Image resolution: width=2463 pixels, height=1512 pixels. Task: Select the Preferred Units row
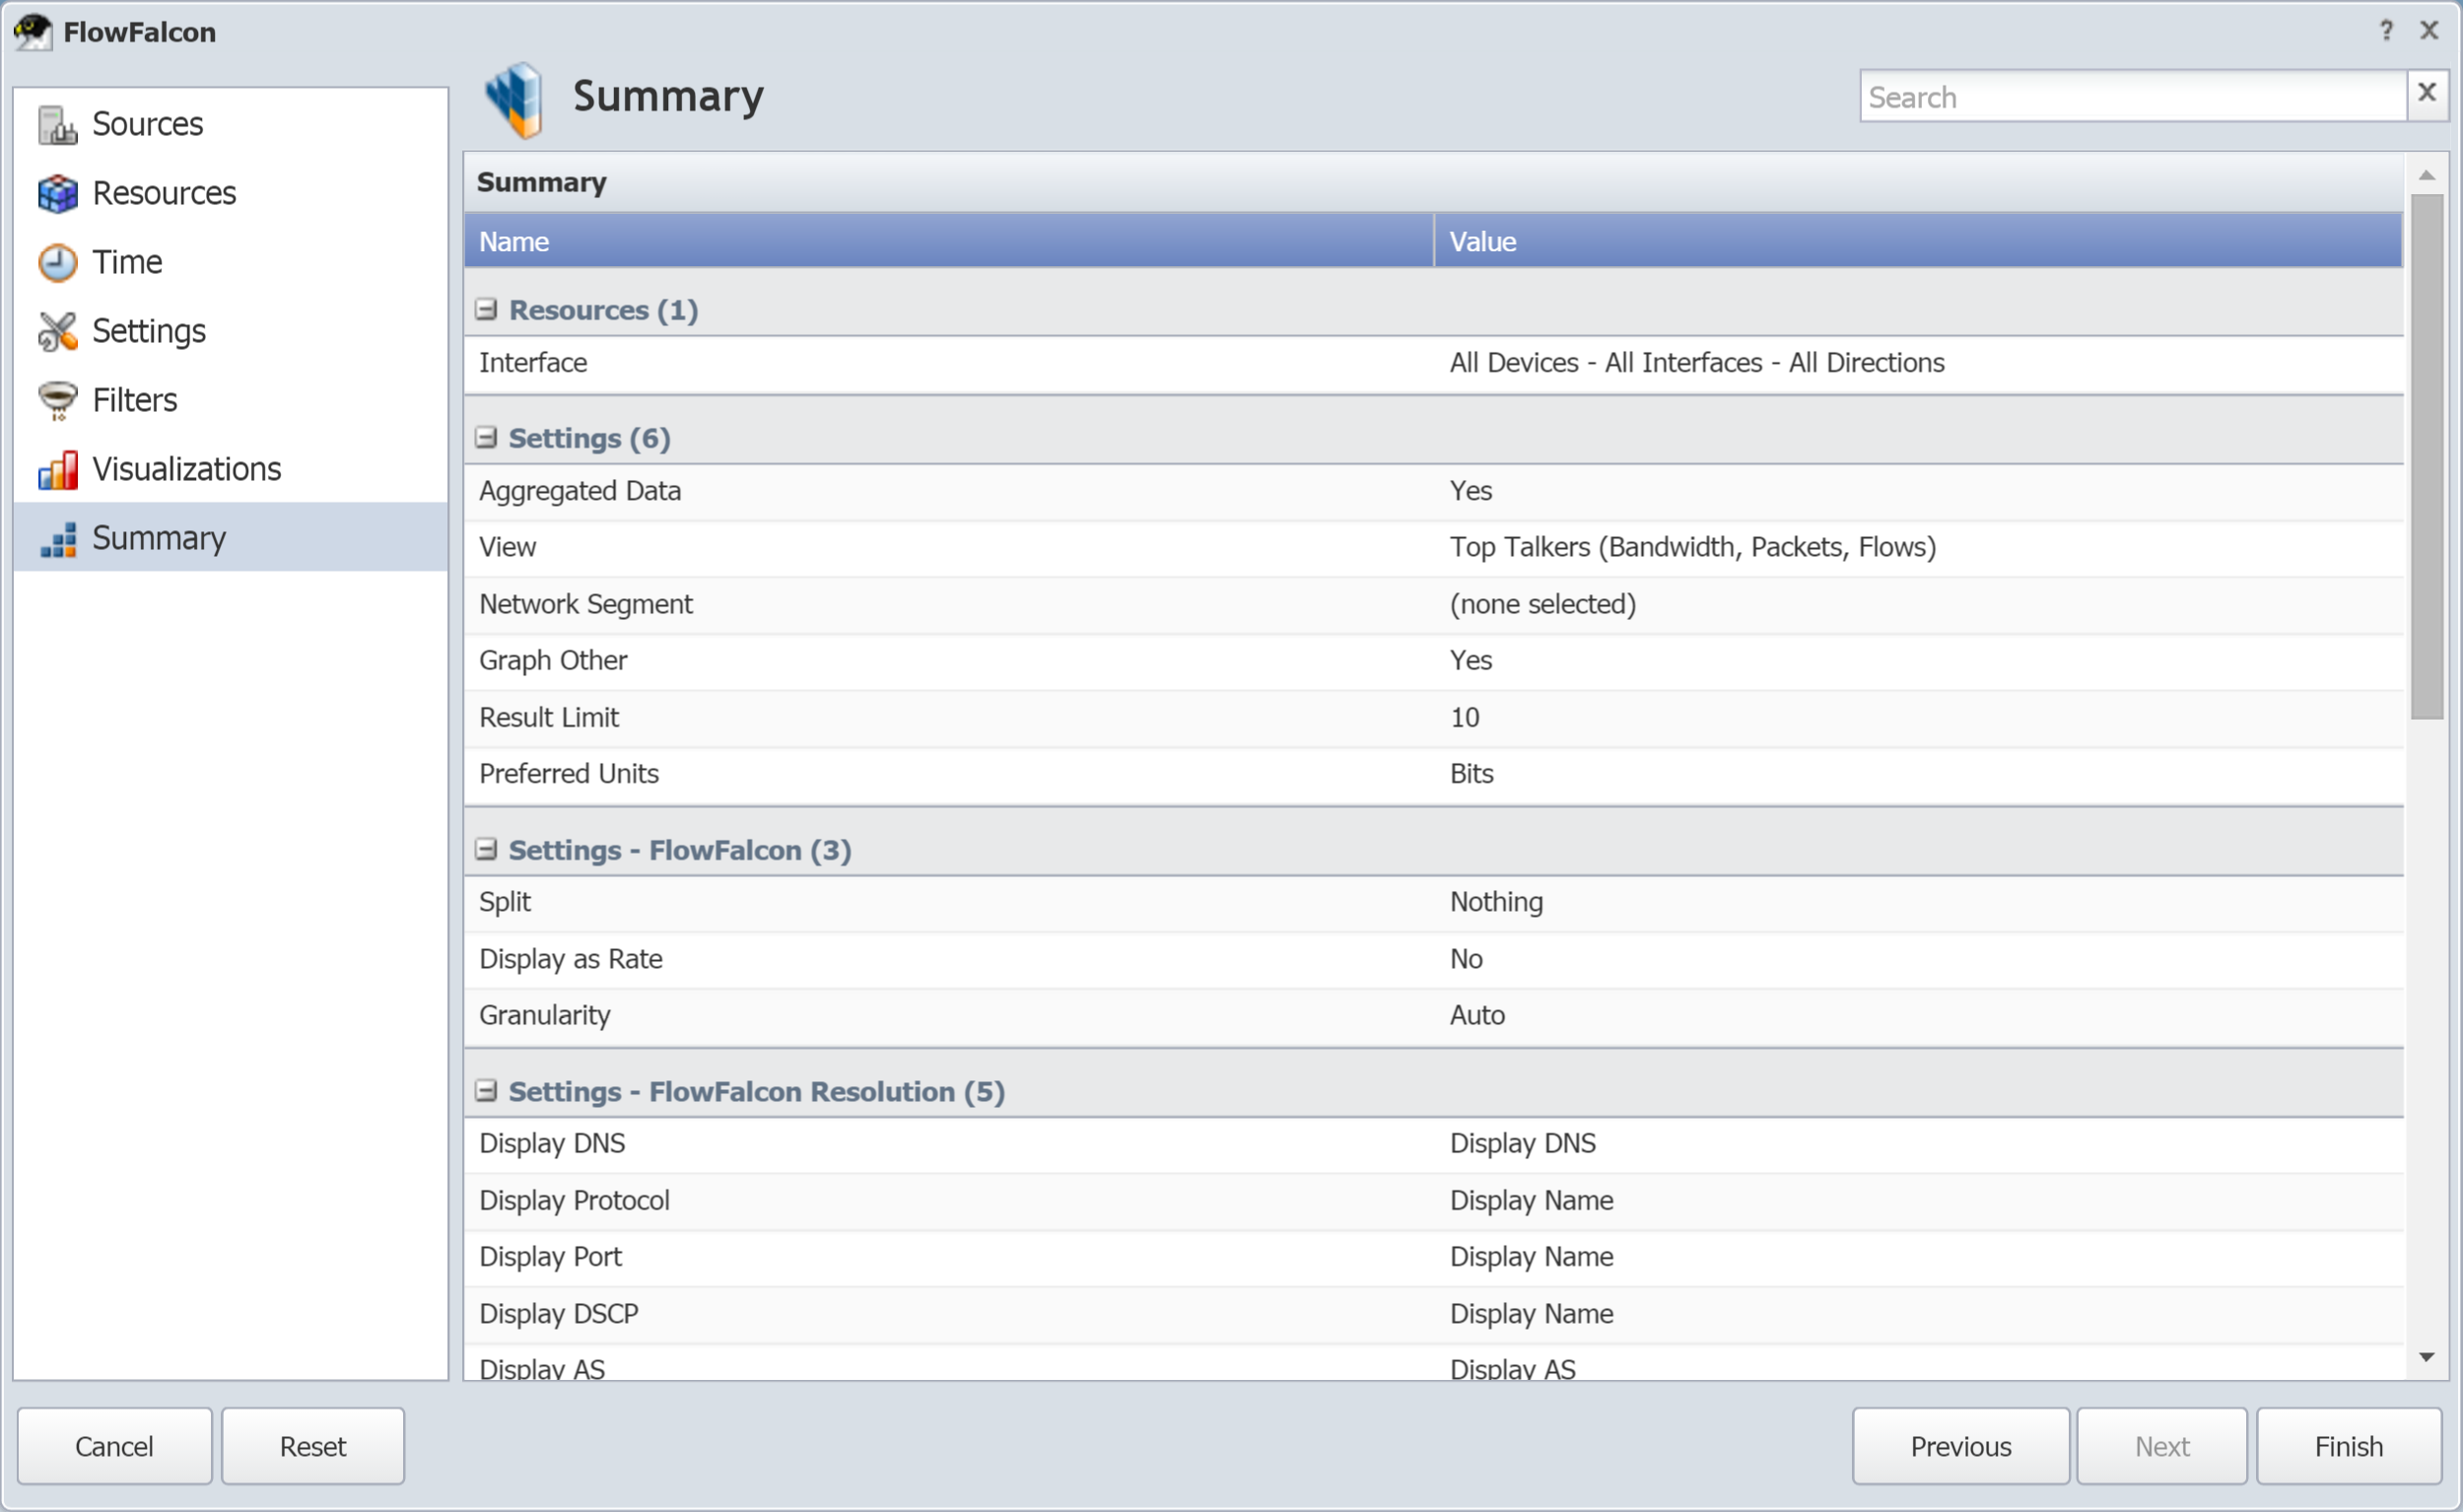(x=1433, y=774)
